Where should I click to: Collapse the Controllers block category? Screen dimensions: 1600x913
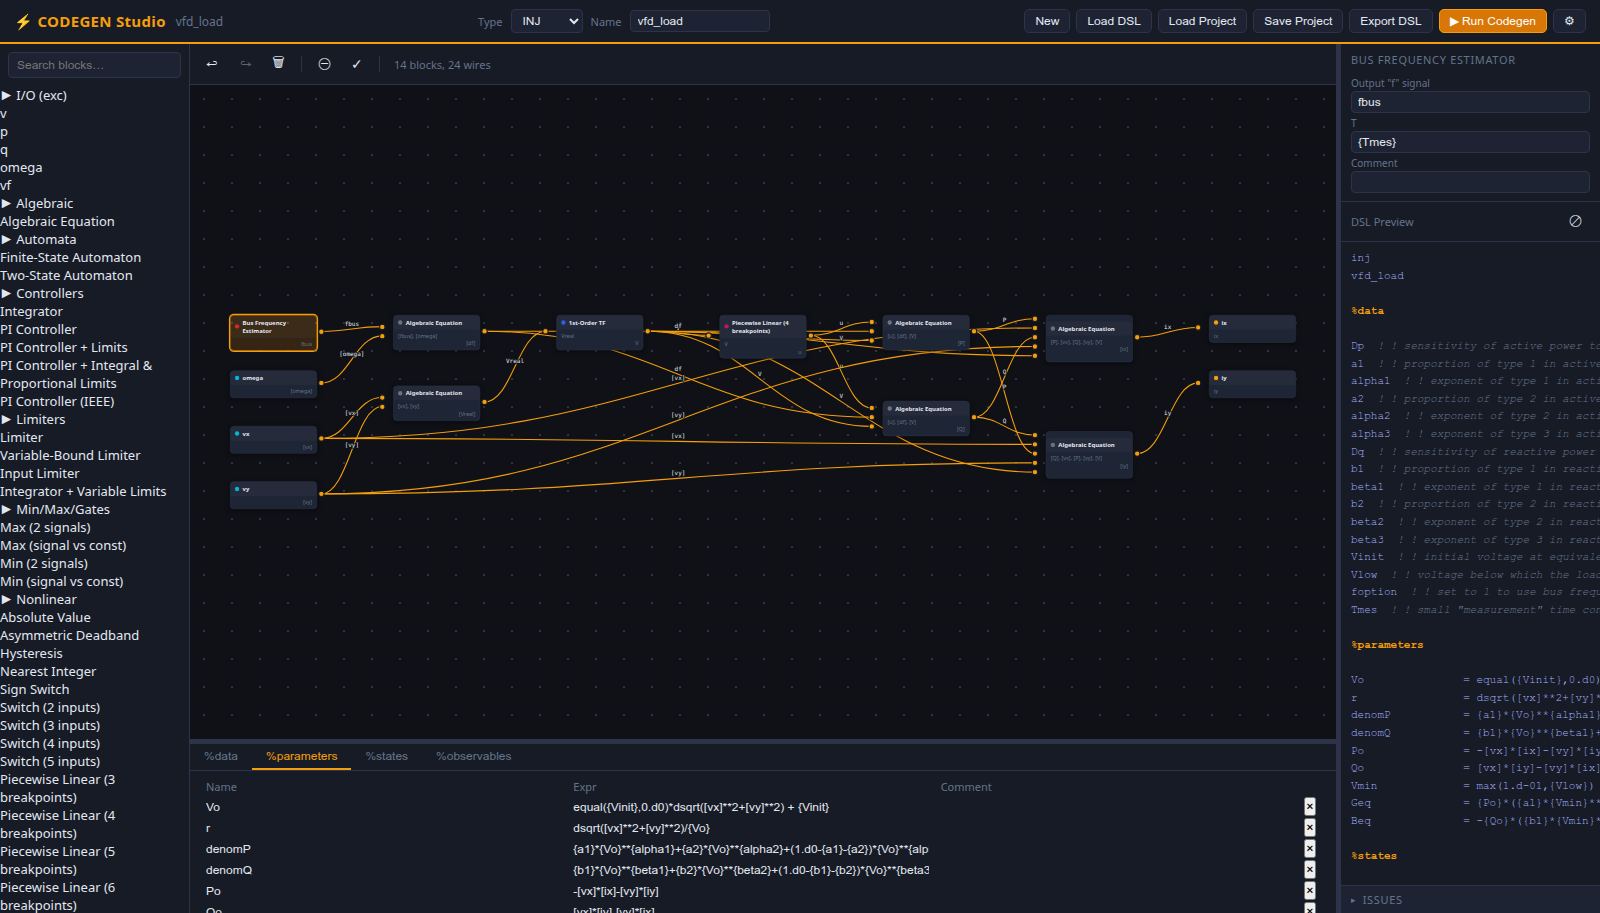click(42, 294)
